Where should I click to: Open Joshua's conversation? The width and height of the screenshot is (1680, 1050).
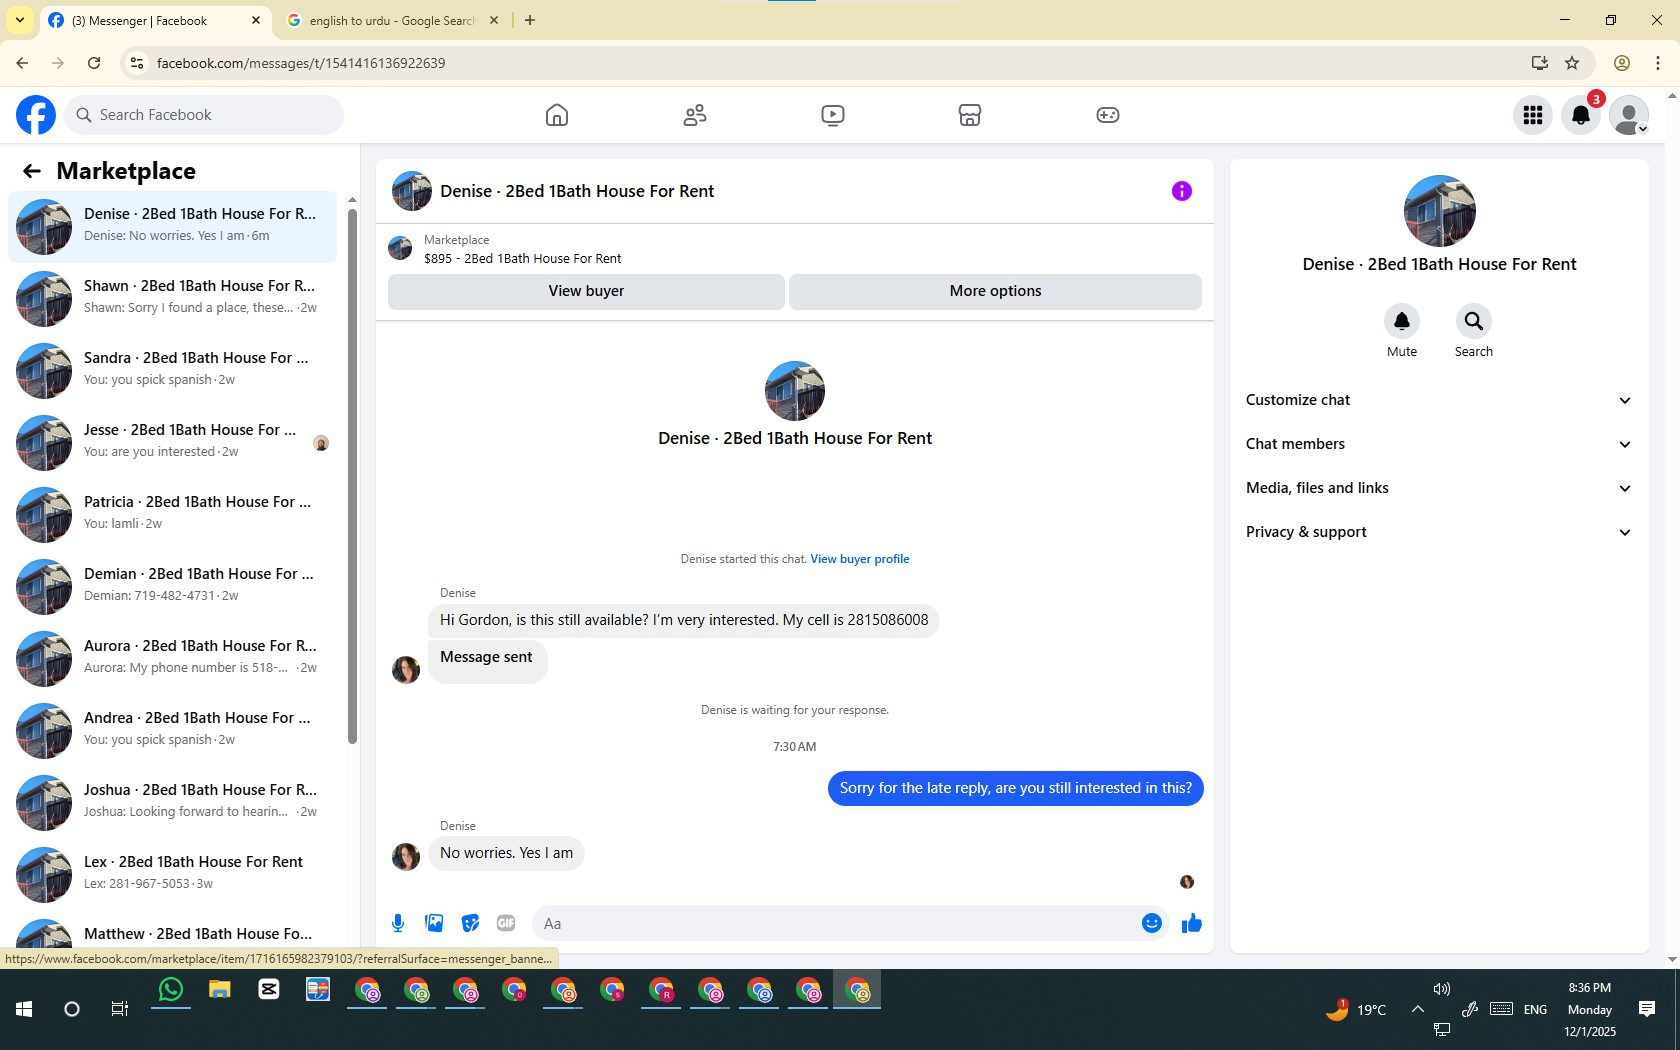[x=172, y=801]
